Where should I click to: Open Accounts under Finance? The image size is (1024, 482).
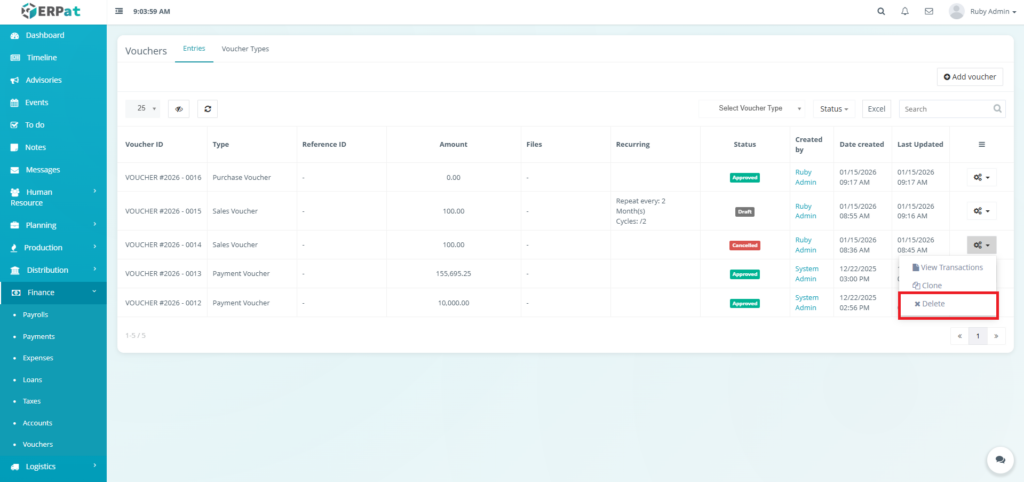37,423
